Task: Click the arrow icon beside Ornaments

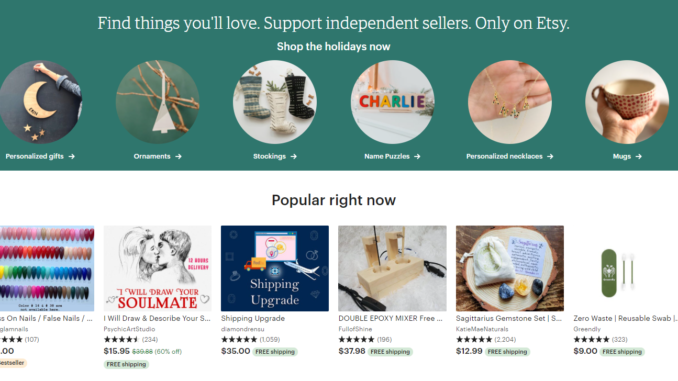Action: (x=179, y=157)
